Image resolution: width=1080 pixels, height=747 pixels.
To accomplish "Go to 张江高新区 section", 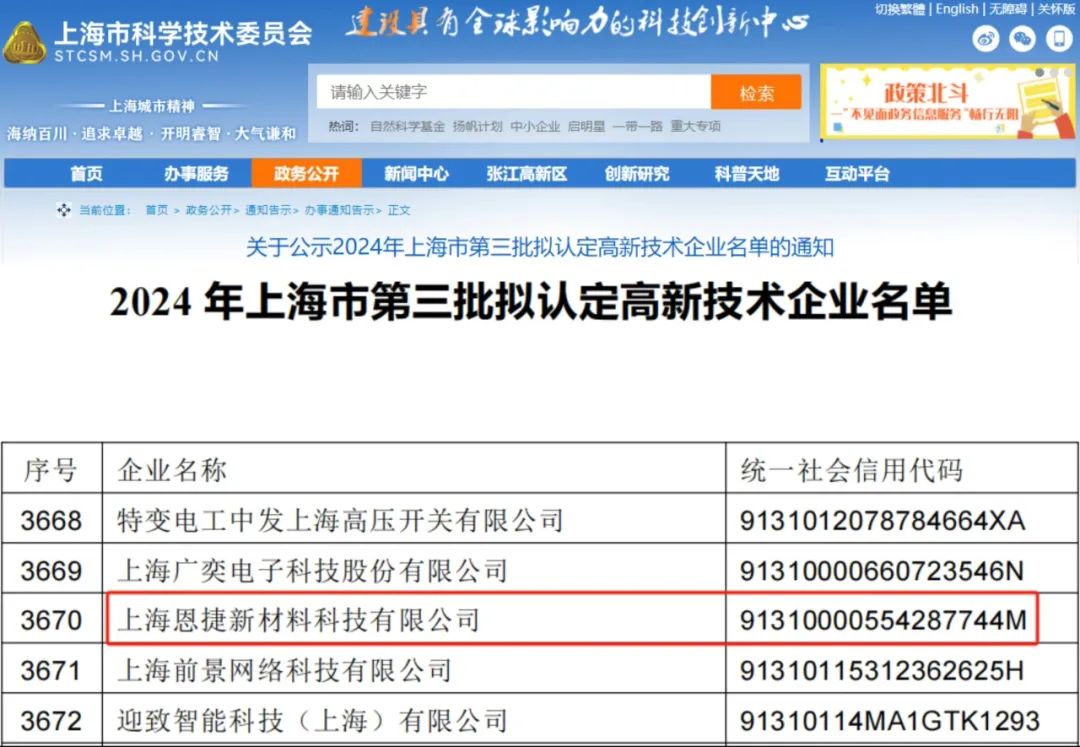I will coord(526,174).
